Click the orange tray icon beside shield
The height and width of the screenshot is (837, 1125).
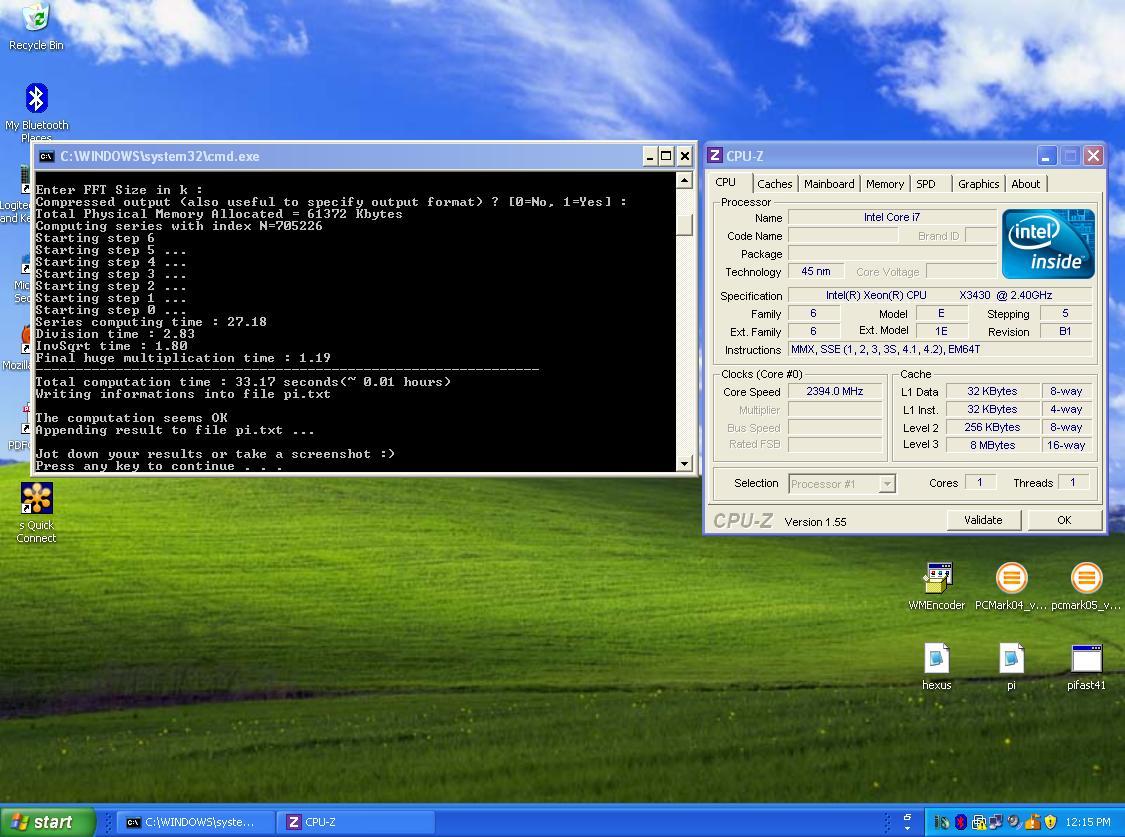pos(1032,821)
